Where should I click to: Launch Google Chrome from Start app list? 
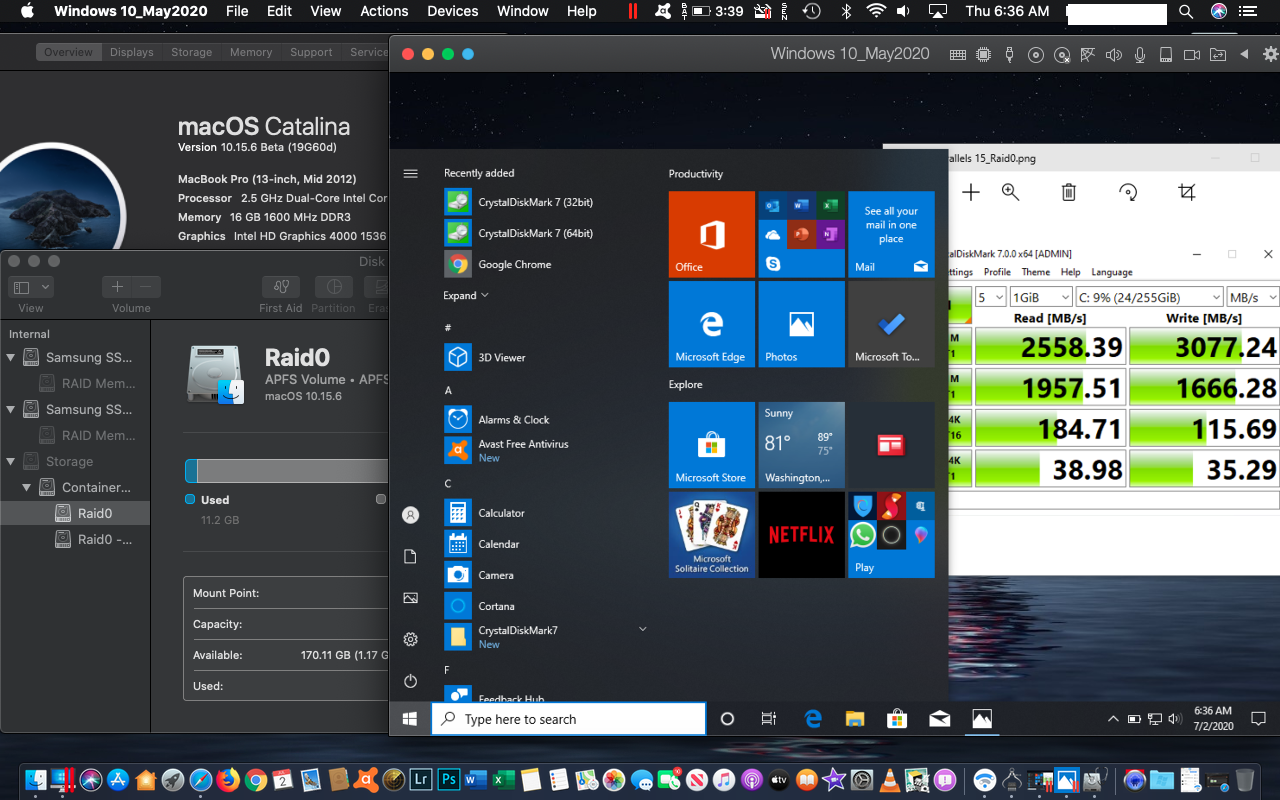click(514, 264)
